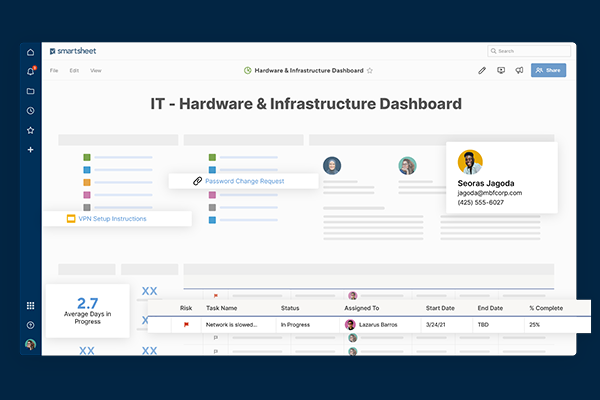Open the Notifications bell icon
The image size is (600, 400).
tap(31, 71)
